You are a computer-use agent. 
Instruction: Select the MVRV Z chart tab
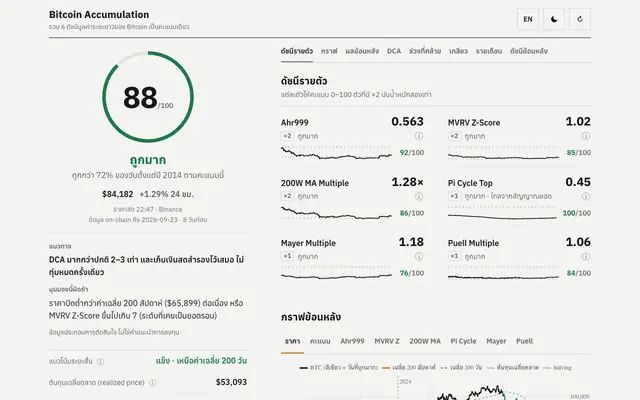pyautogui.click(x=387, y=341)
